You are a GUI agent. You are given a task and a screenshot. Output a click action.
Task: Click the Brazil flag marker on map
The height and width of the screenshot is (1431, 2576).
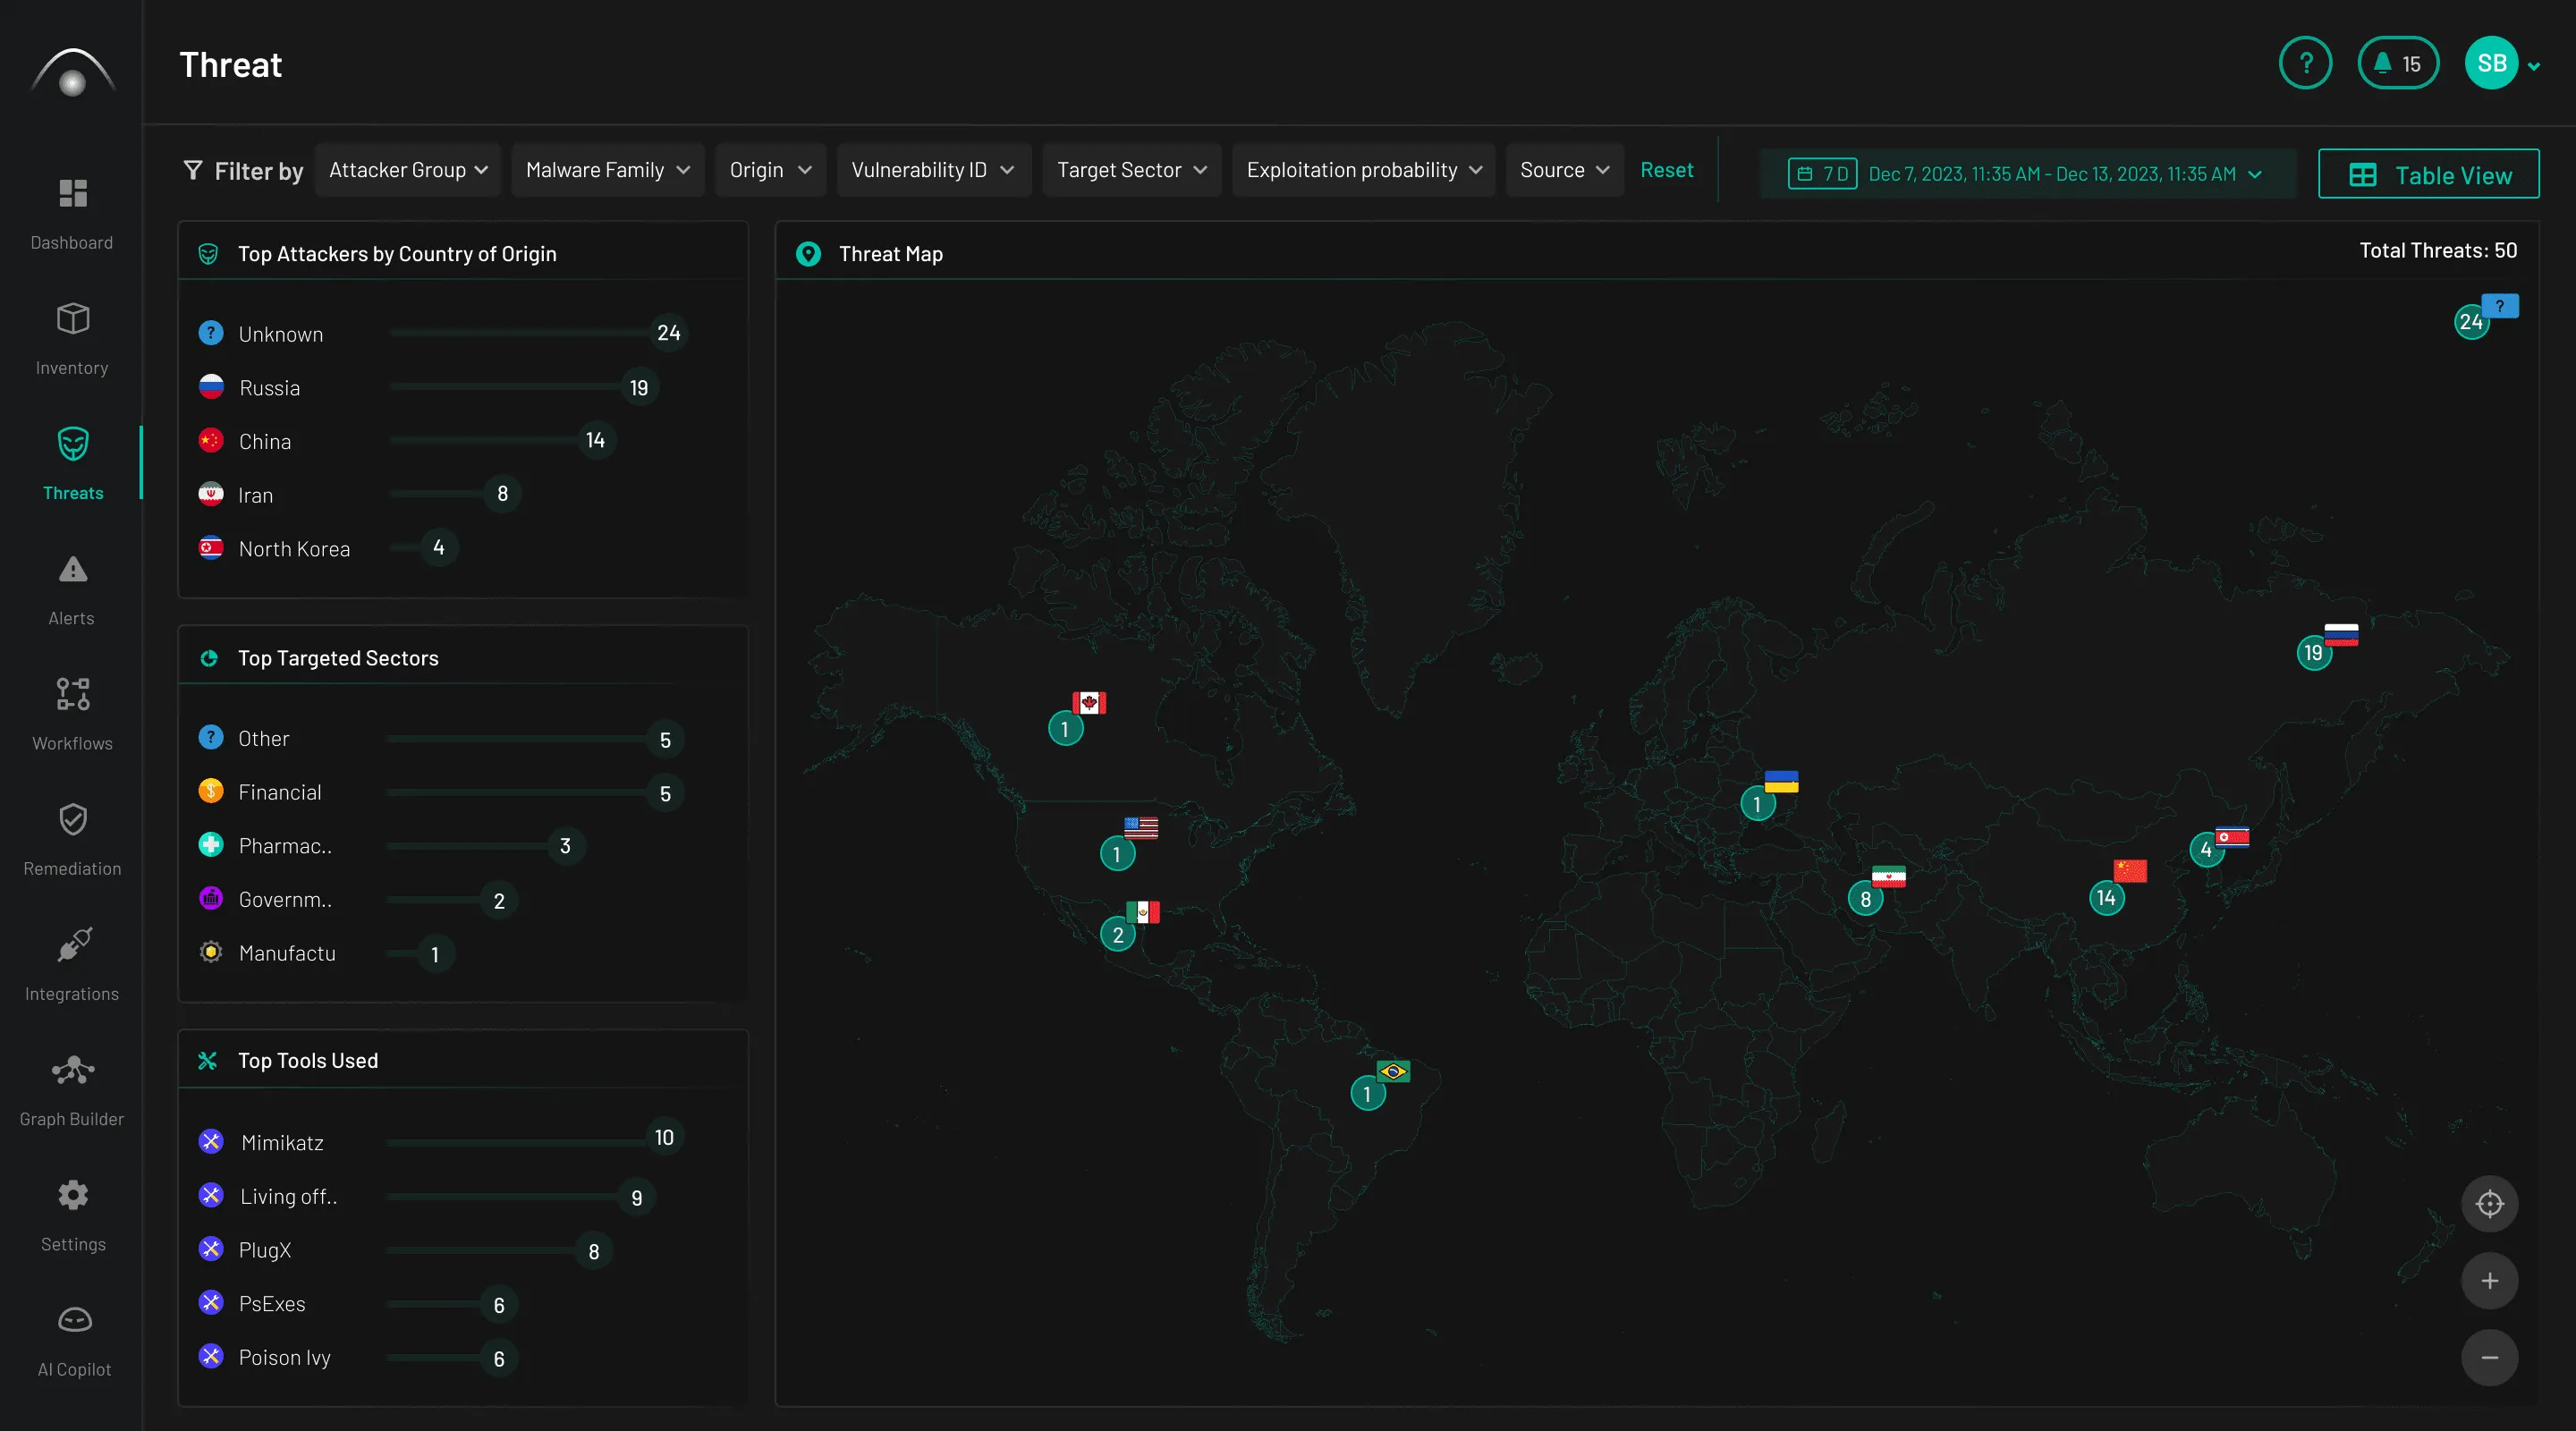[1380, 1085]
